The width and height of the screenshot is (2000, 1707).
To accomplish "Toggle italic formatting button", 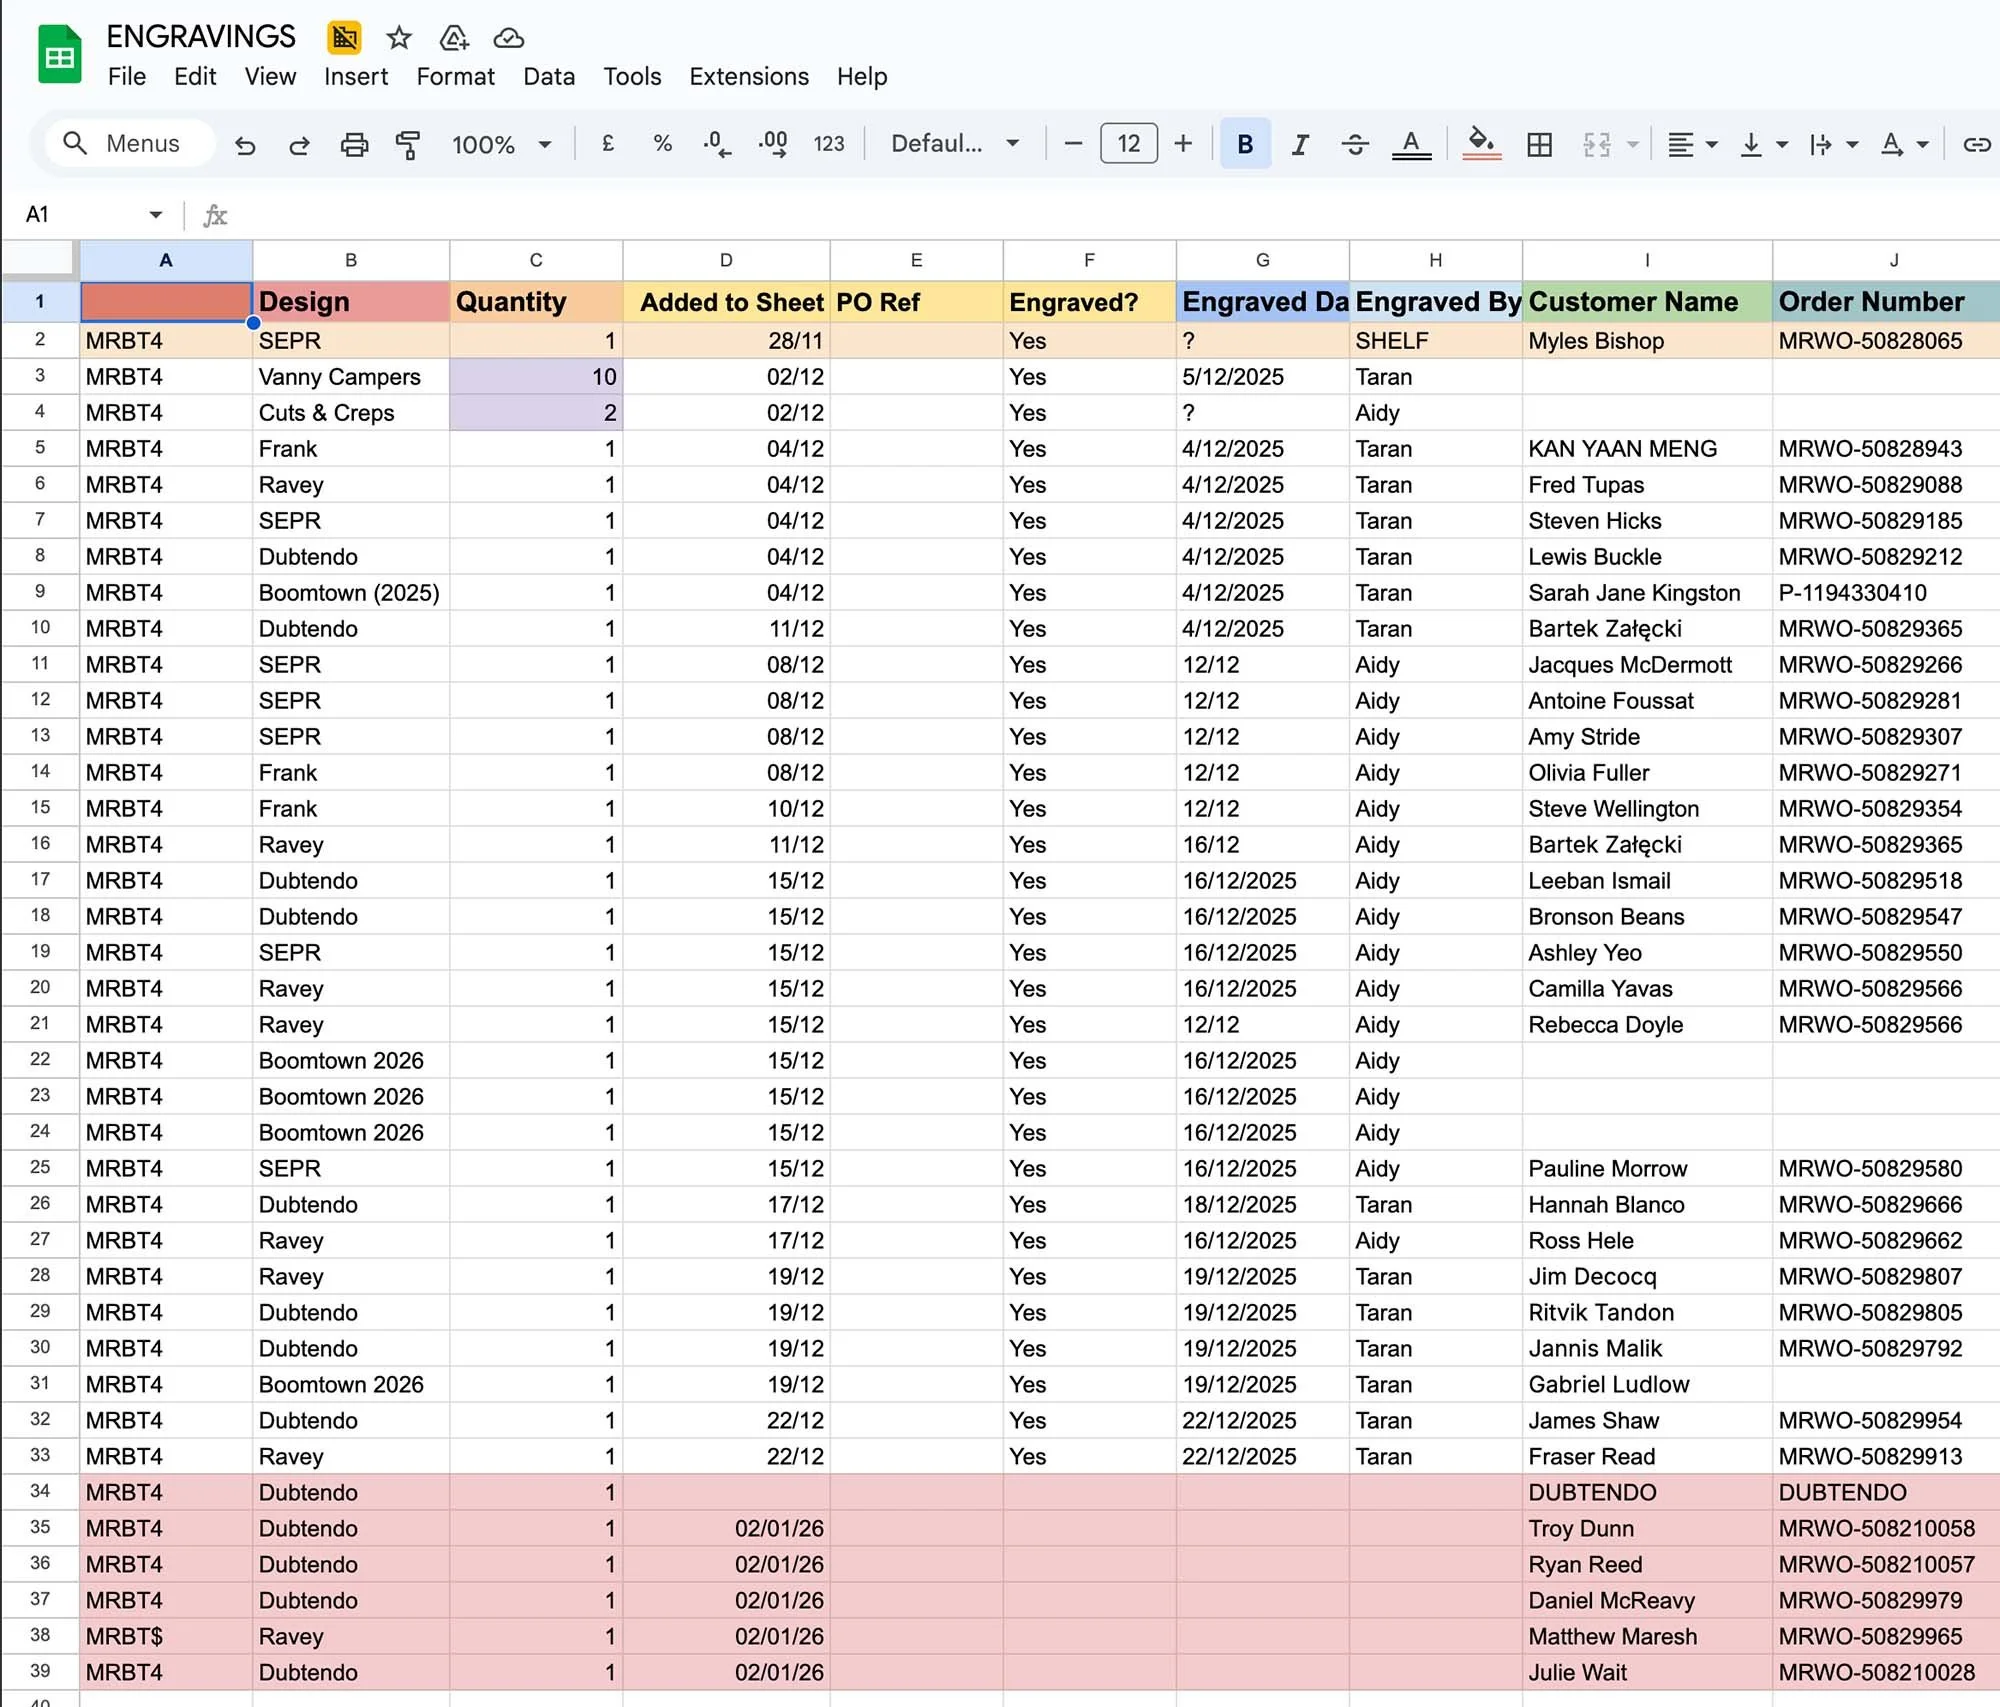I will coord(1299,145).
